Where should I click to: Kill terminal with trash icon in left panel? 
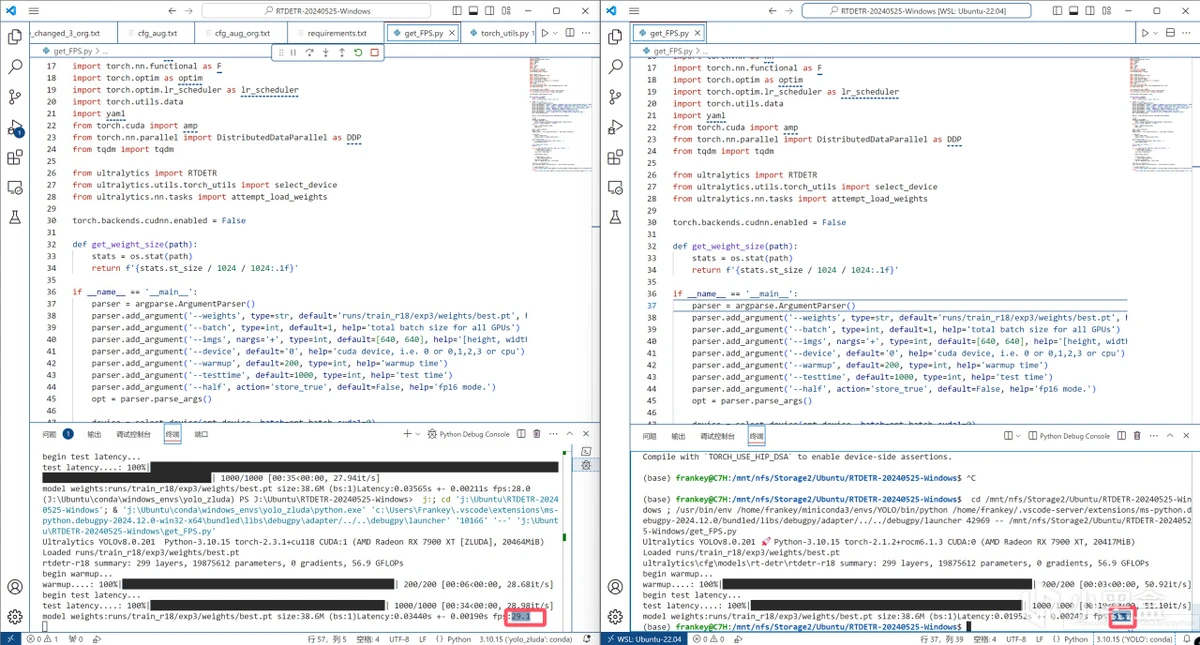[536, 434]
